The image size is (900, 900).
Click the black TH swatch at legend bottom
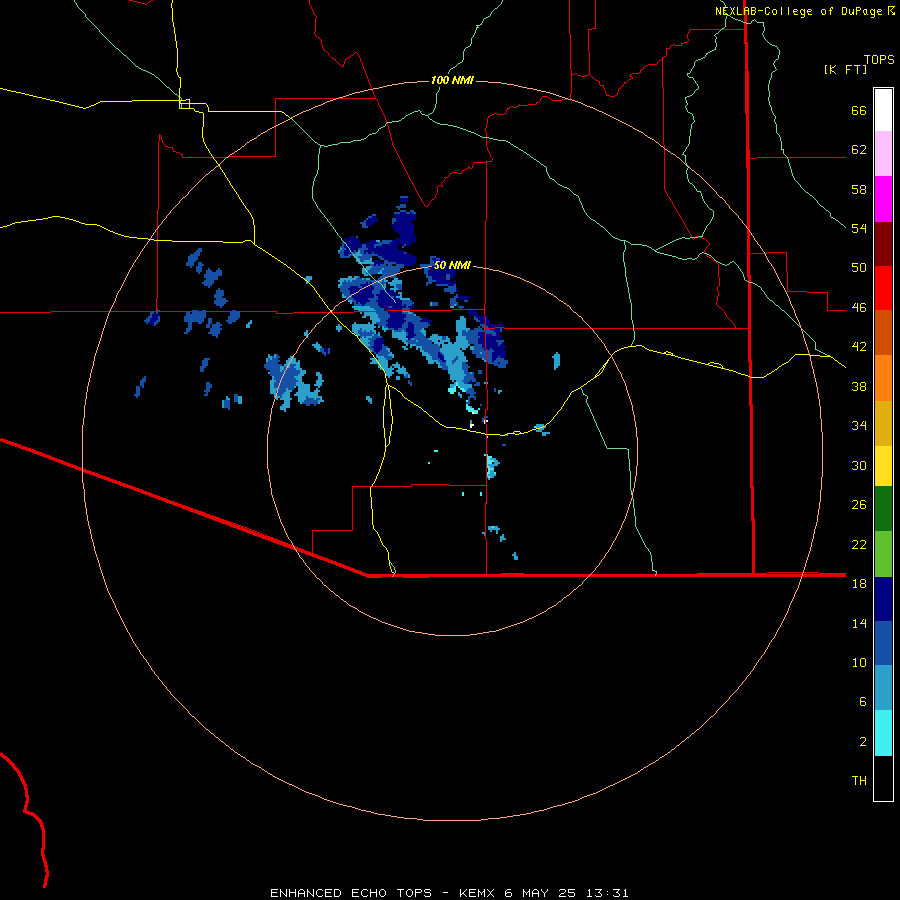[883, 778]
